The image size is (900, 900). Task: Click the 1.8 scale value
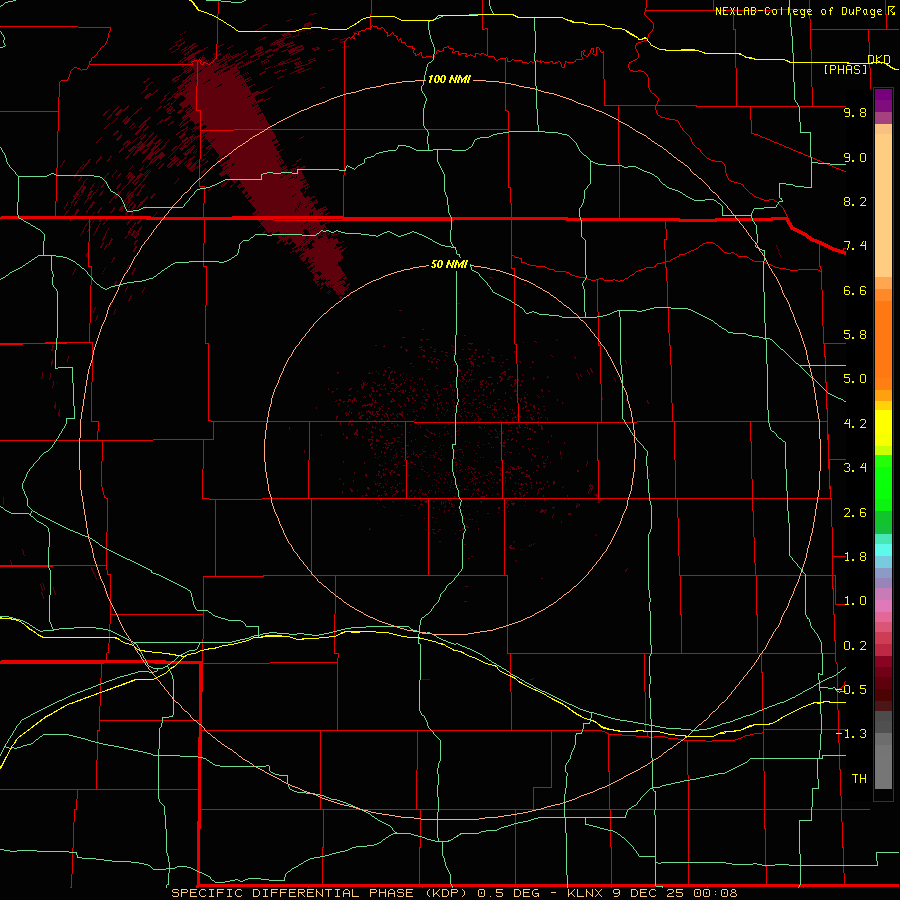click(x=855, y=557)
